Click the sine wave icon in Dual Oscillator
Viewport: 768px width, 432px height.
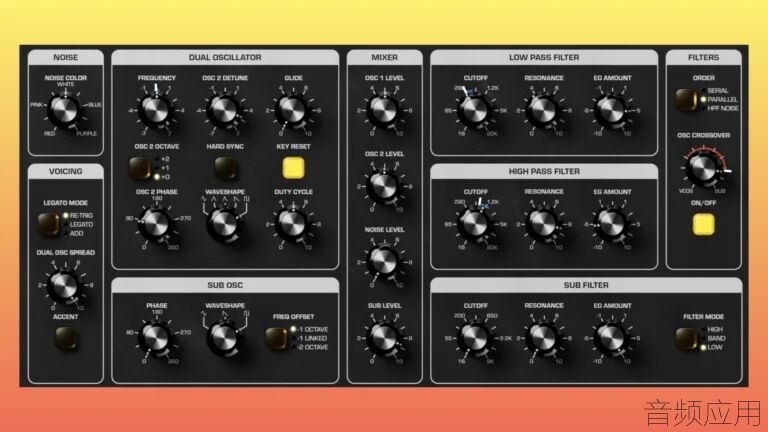(204, 199)
